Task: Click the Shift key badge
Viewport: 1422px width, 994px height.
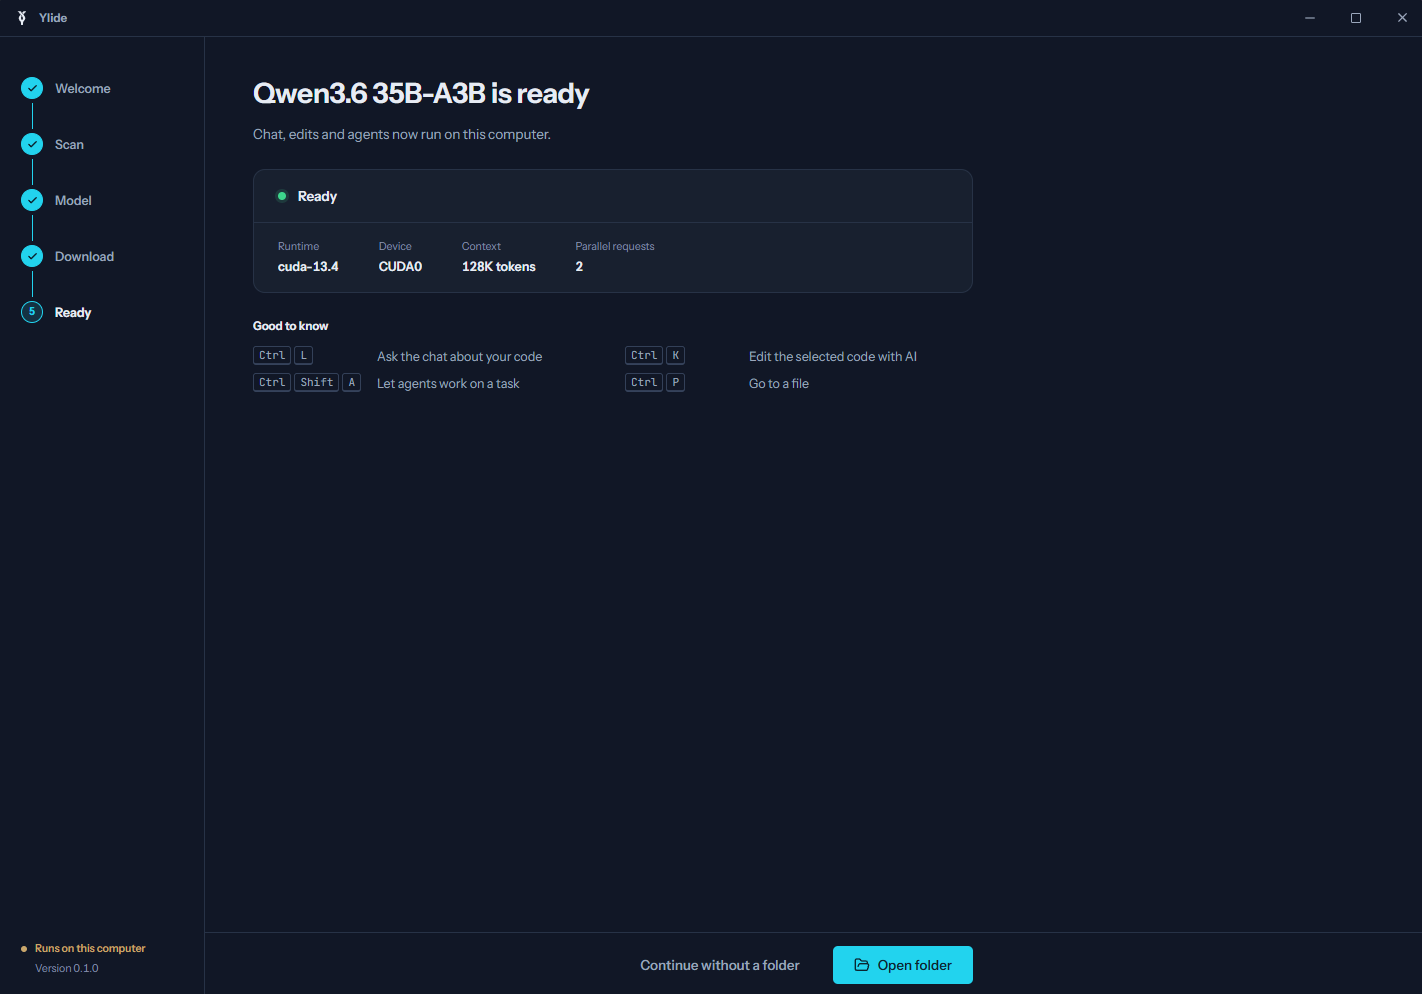Action: [x=317, y=382]
